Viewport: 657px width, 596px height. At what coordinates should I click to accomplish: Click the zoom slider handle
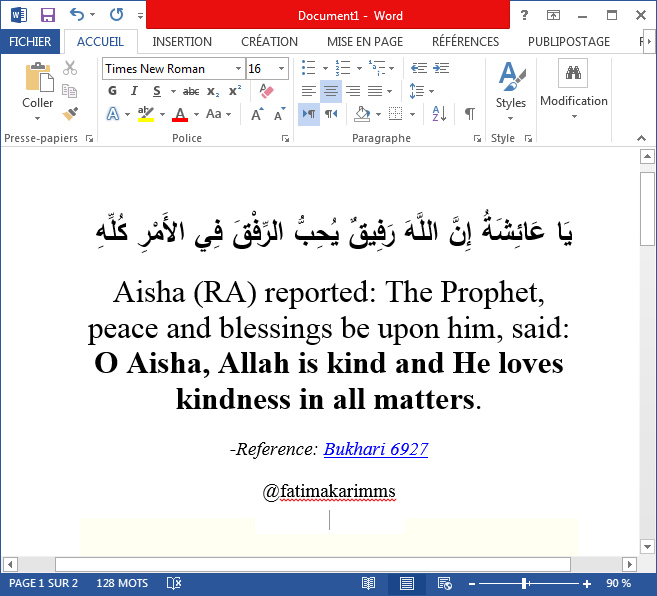pyautogui.click(x=524, y=583)
